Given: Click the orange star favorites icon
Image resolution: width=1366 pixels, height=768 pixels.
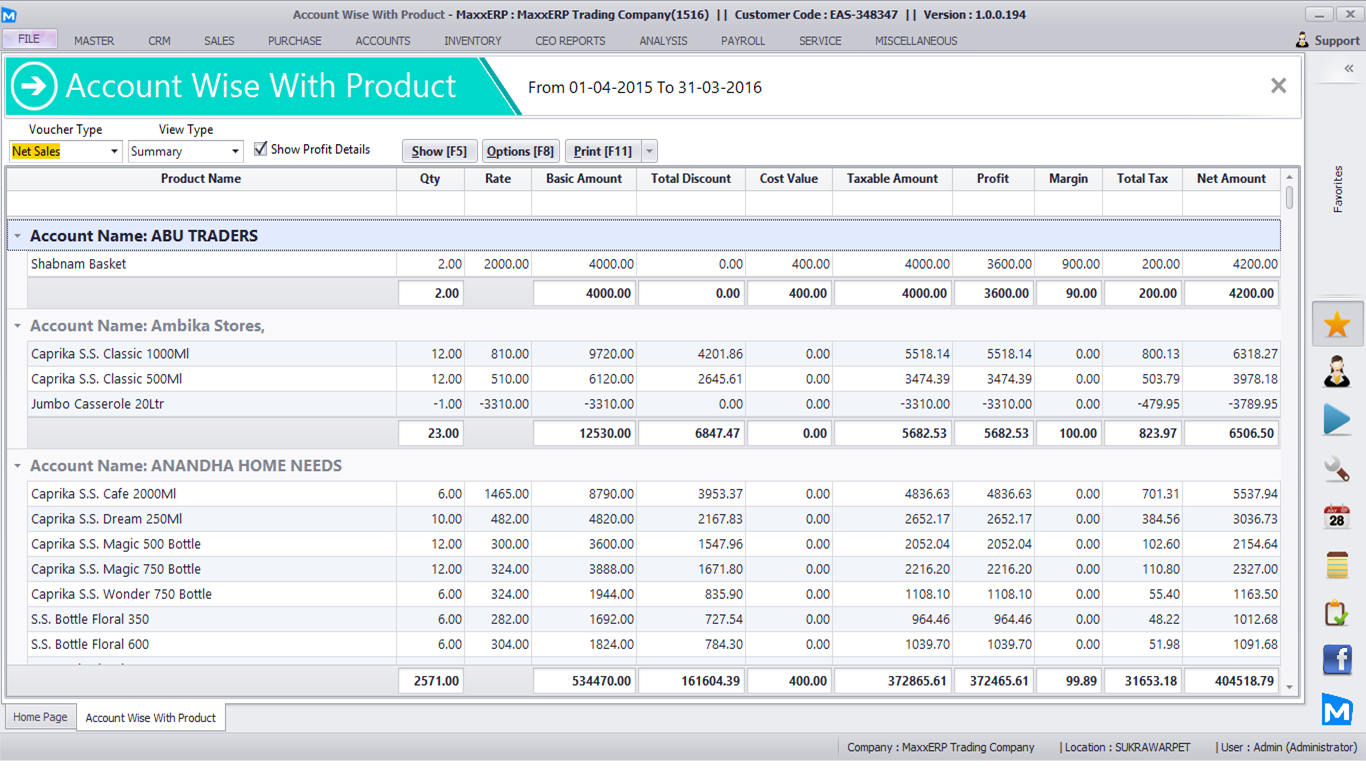Looking at the screenshot, I should pos(1337,324).
